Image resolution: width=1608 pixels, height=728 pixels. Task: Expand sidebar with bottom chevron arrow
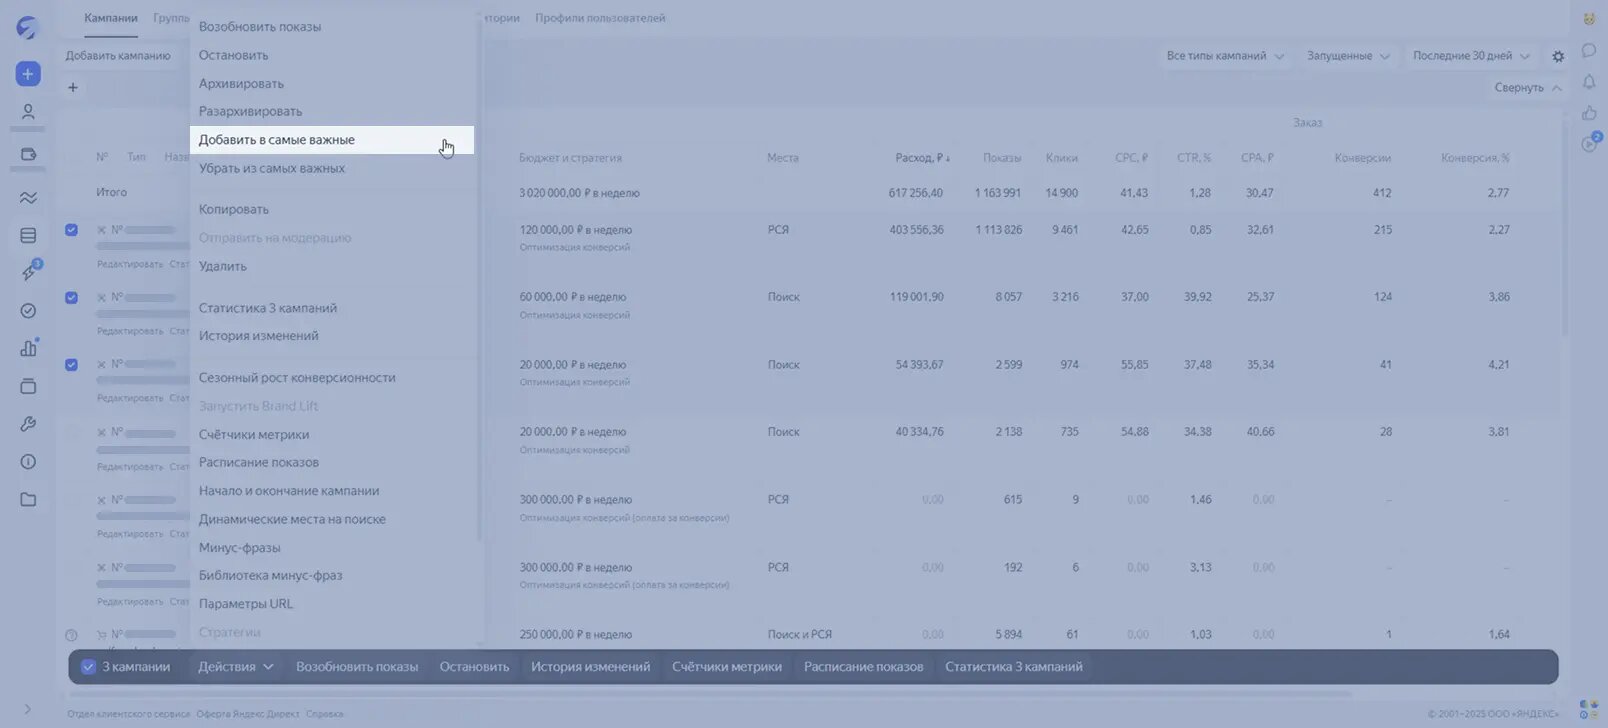coord(27,709)
